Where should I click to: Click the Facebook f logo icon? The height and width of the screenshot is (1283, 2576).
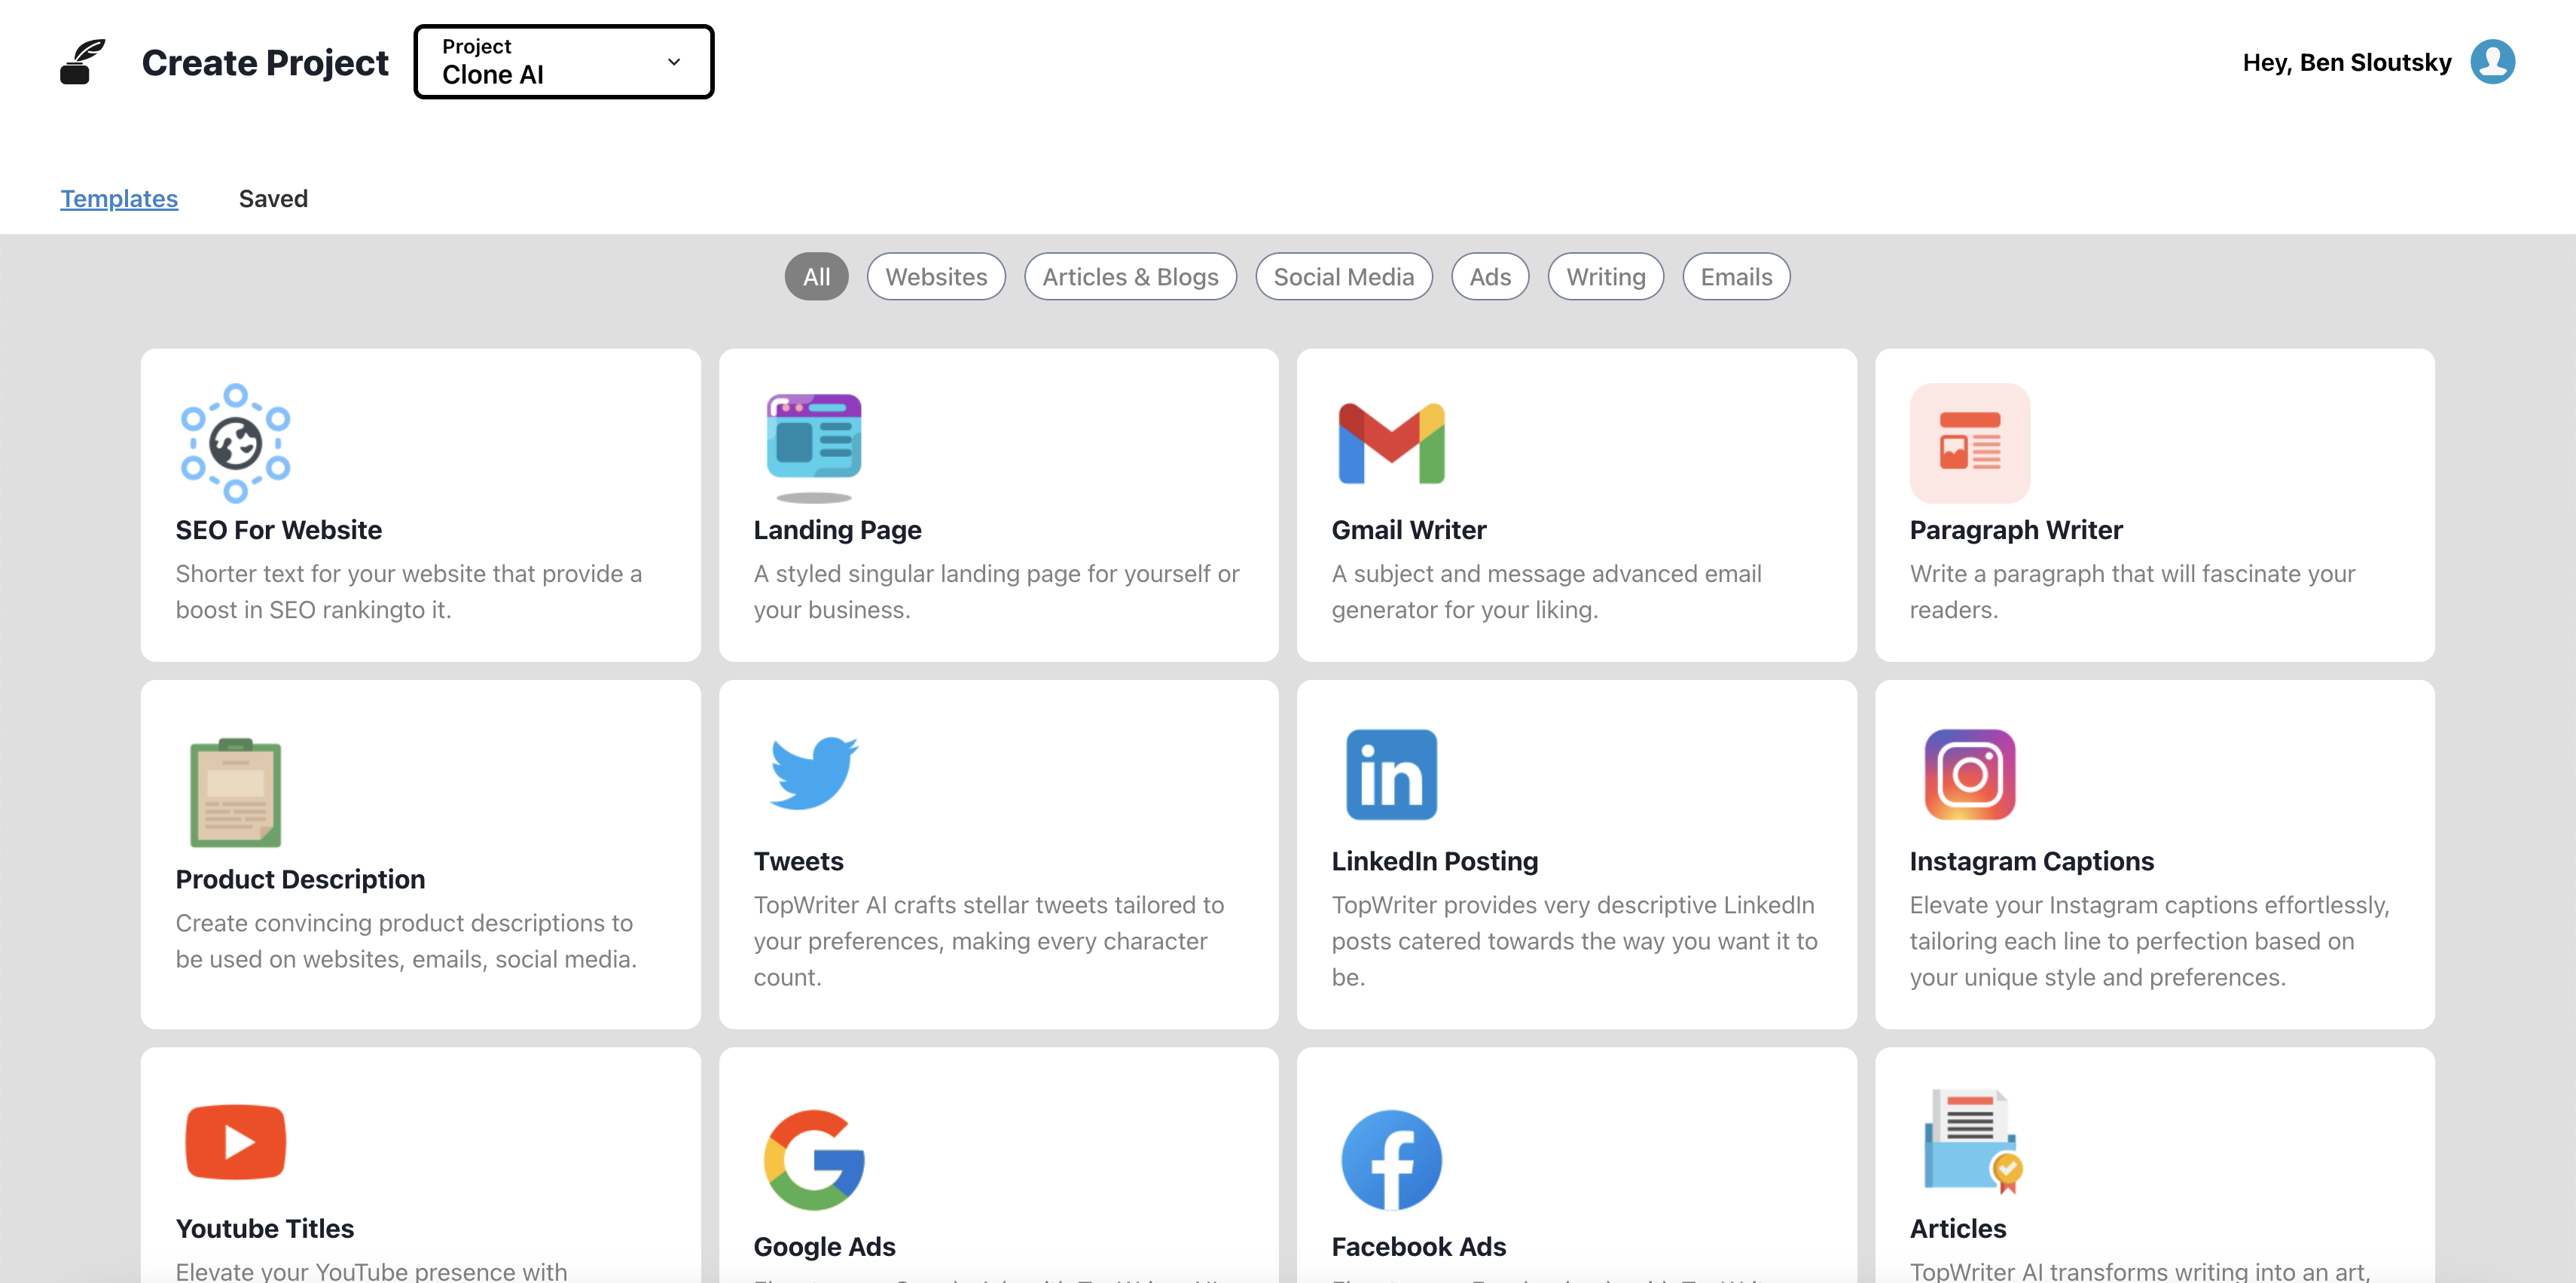click(1391, 1159)
